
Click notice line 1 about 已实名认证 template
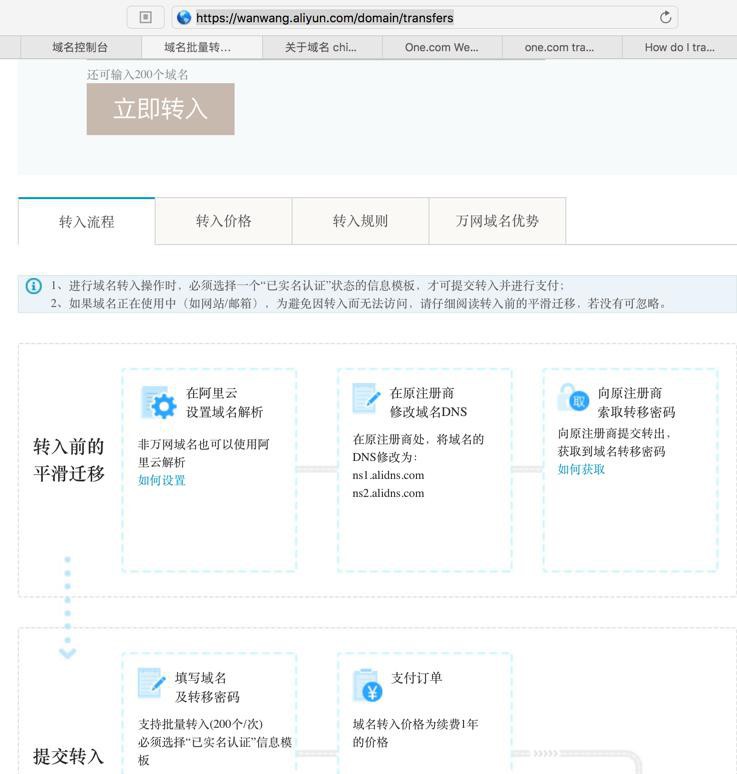(x=307, y=286)
